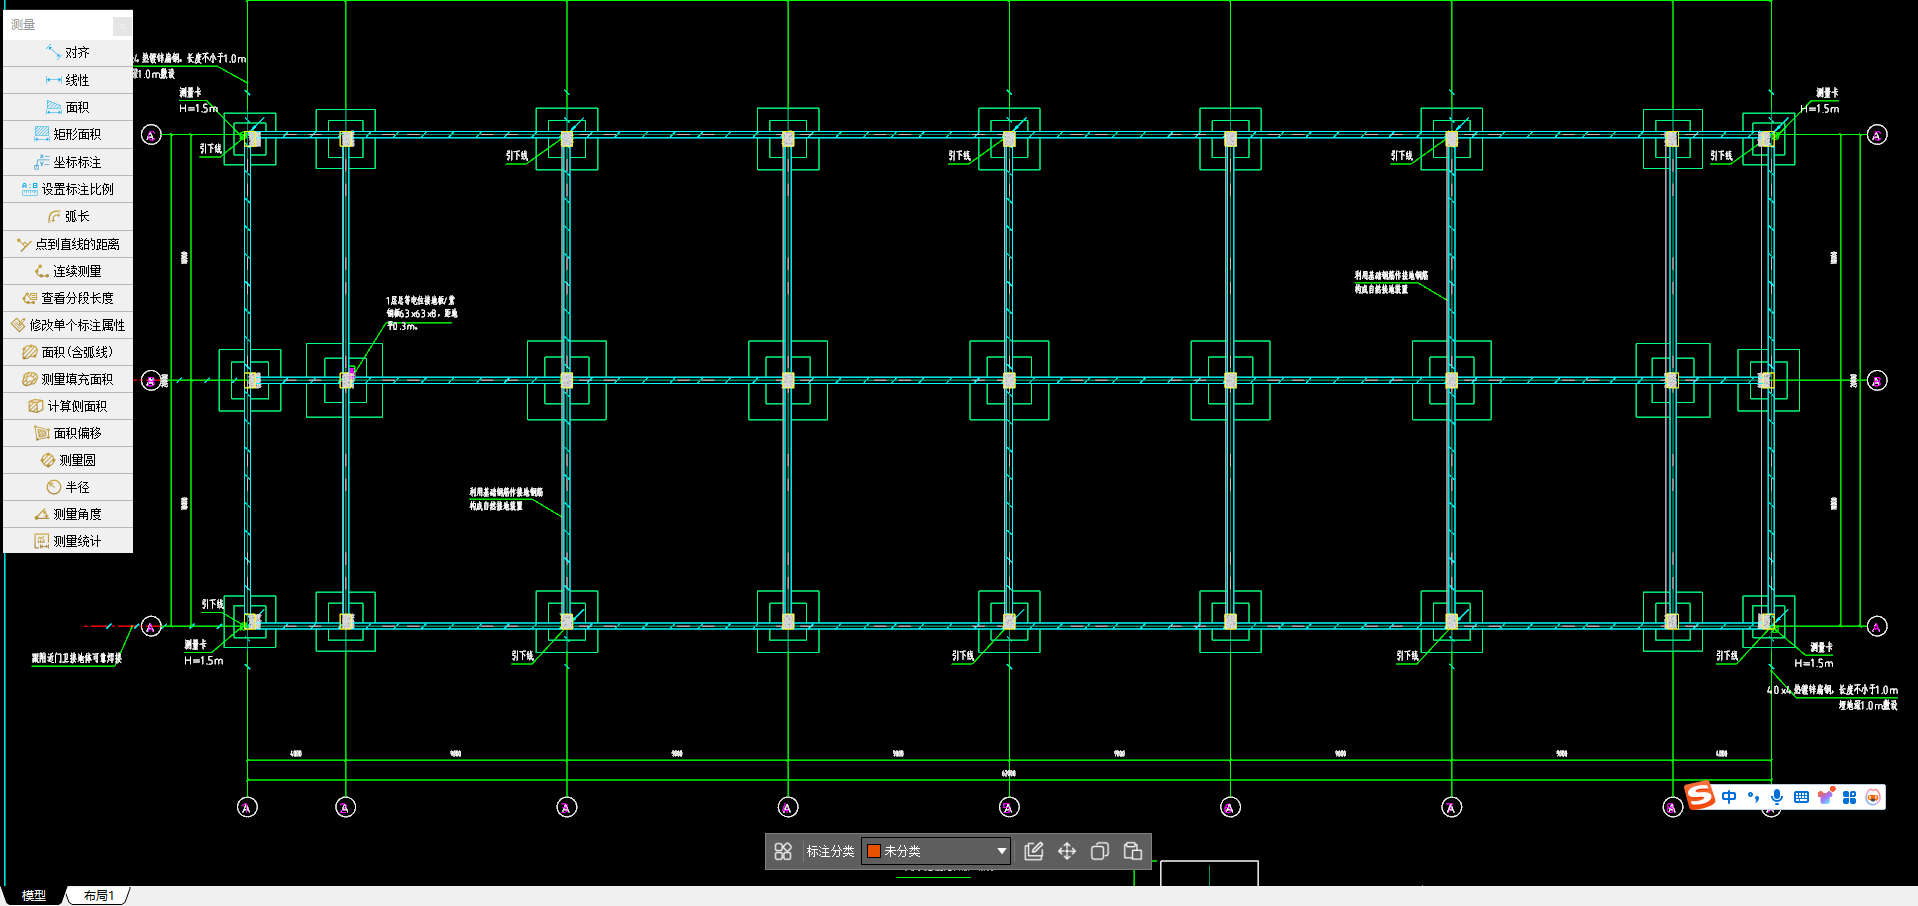Select the 弧长 arc length tool

coord(68,216)
